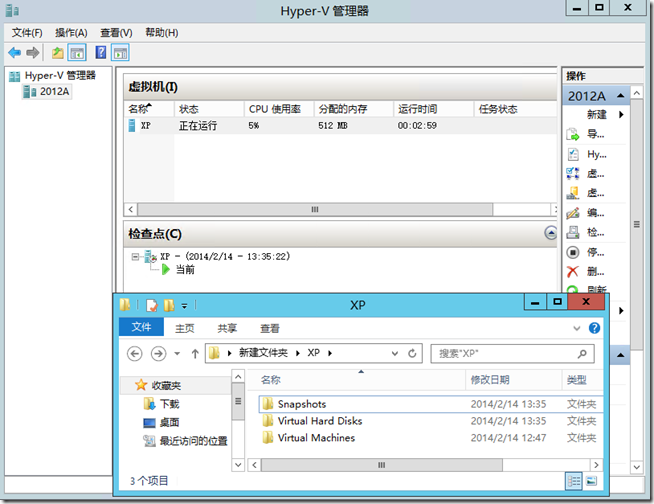Switch to the 查看 ribbon tab
654x504 pixels.
pyautogui.click(x=270, y=328)
